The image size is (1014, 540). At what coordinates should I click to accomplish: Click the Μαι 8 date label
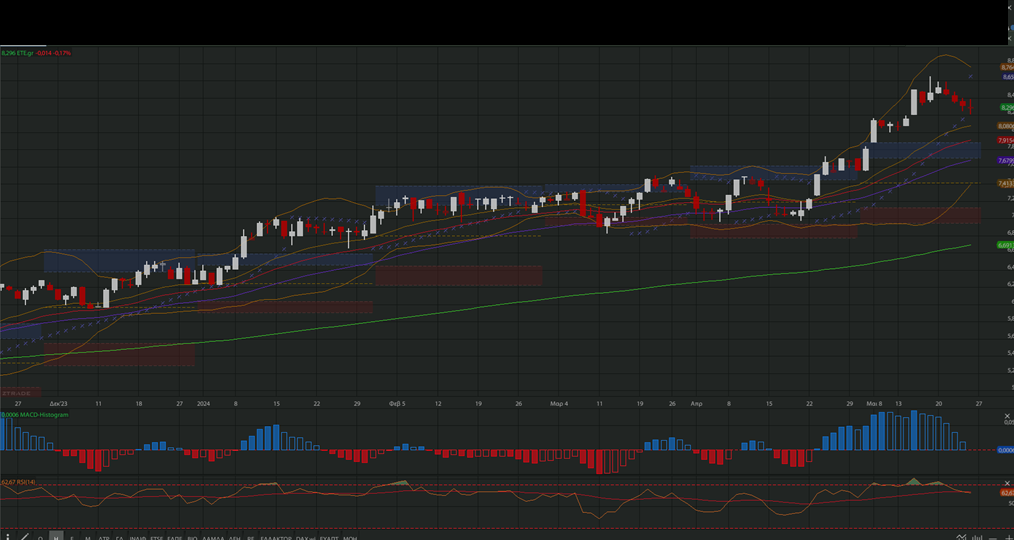click(x=874, y=404)
